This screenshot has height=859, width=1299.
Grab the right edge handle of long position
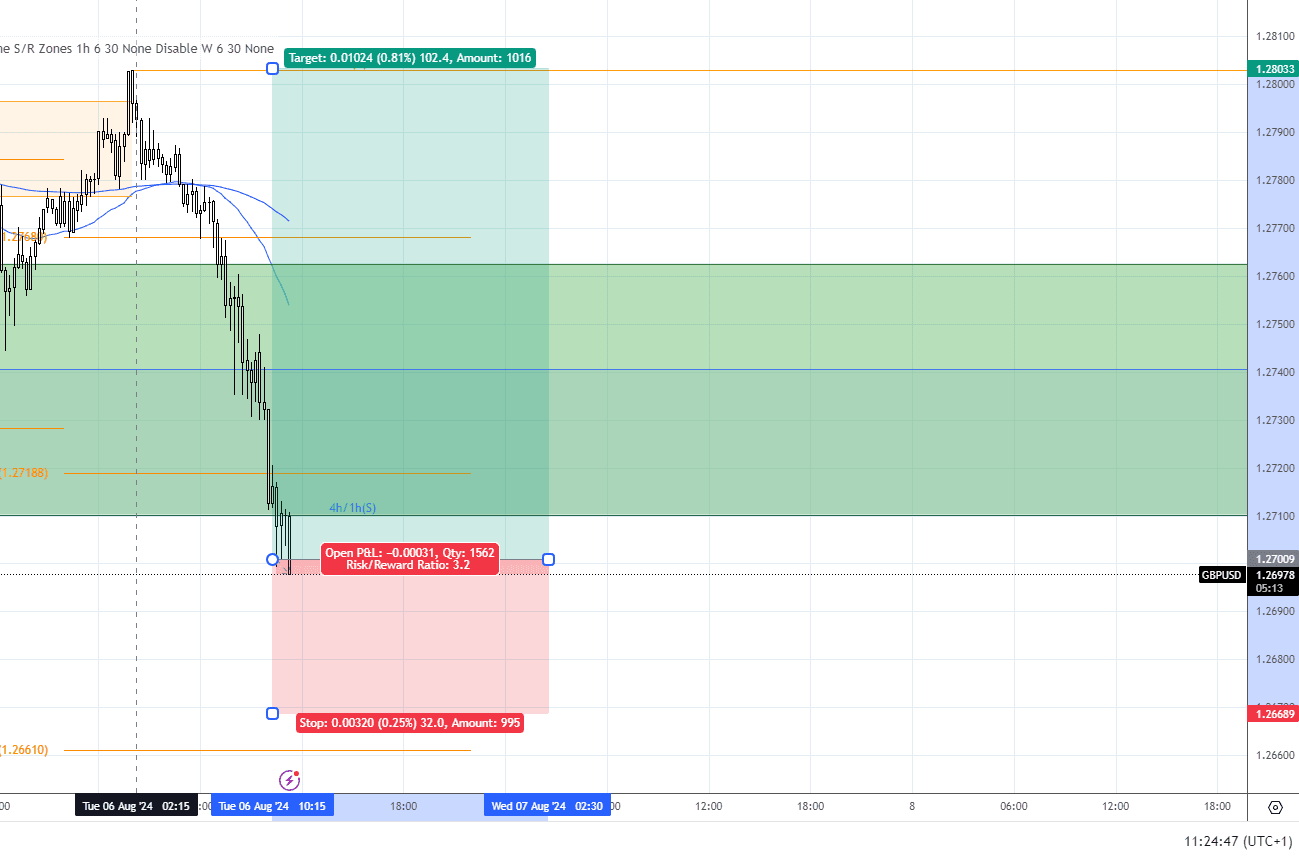click(x=548, y=559)
